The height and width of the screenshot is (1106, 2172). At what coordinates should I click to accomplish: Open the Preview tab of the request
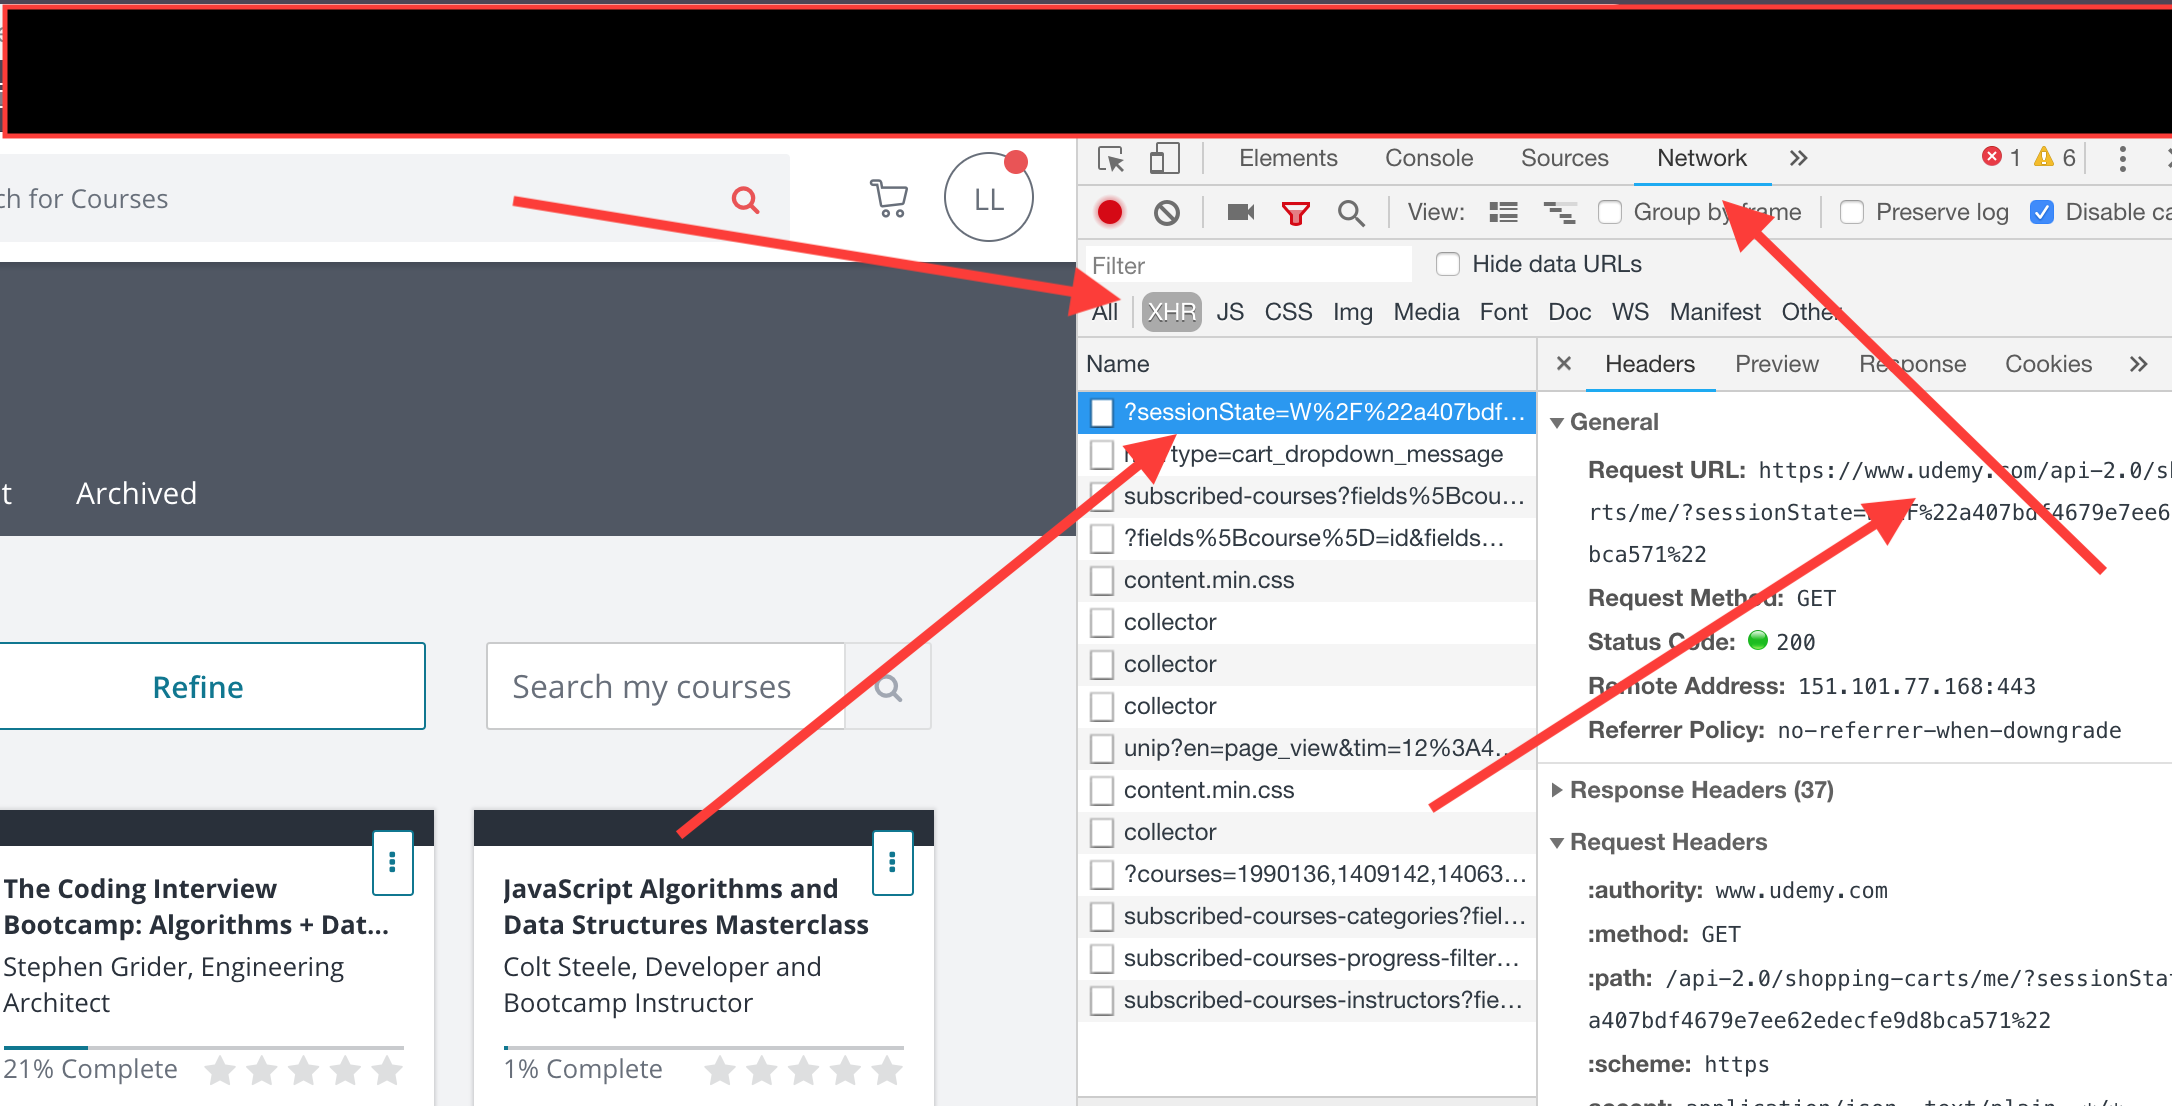coord(1777,364)
